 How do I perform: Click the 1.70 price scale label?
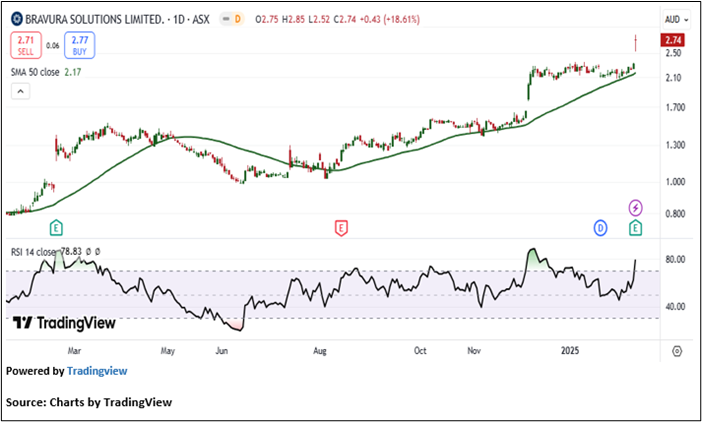pyautogui.click(x=673, y=108)
